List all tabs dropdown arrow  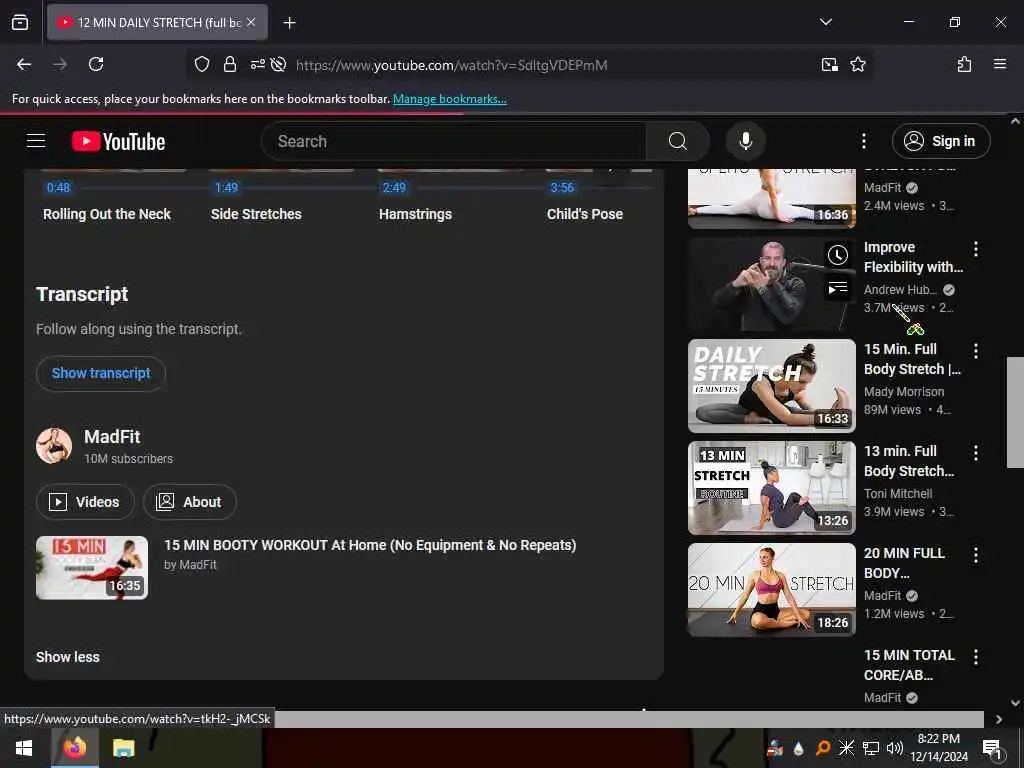(x=825, y=22)
